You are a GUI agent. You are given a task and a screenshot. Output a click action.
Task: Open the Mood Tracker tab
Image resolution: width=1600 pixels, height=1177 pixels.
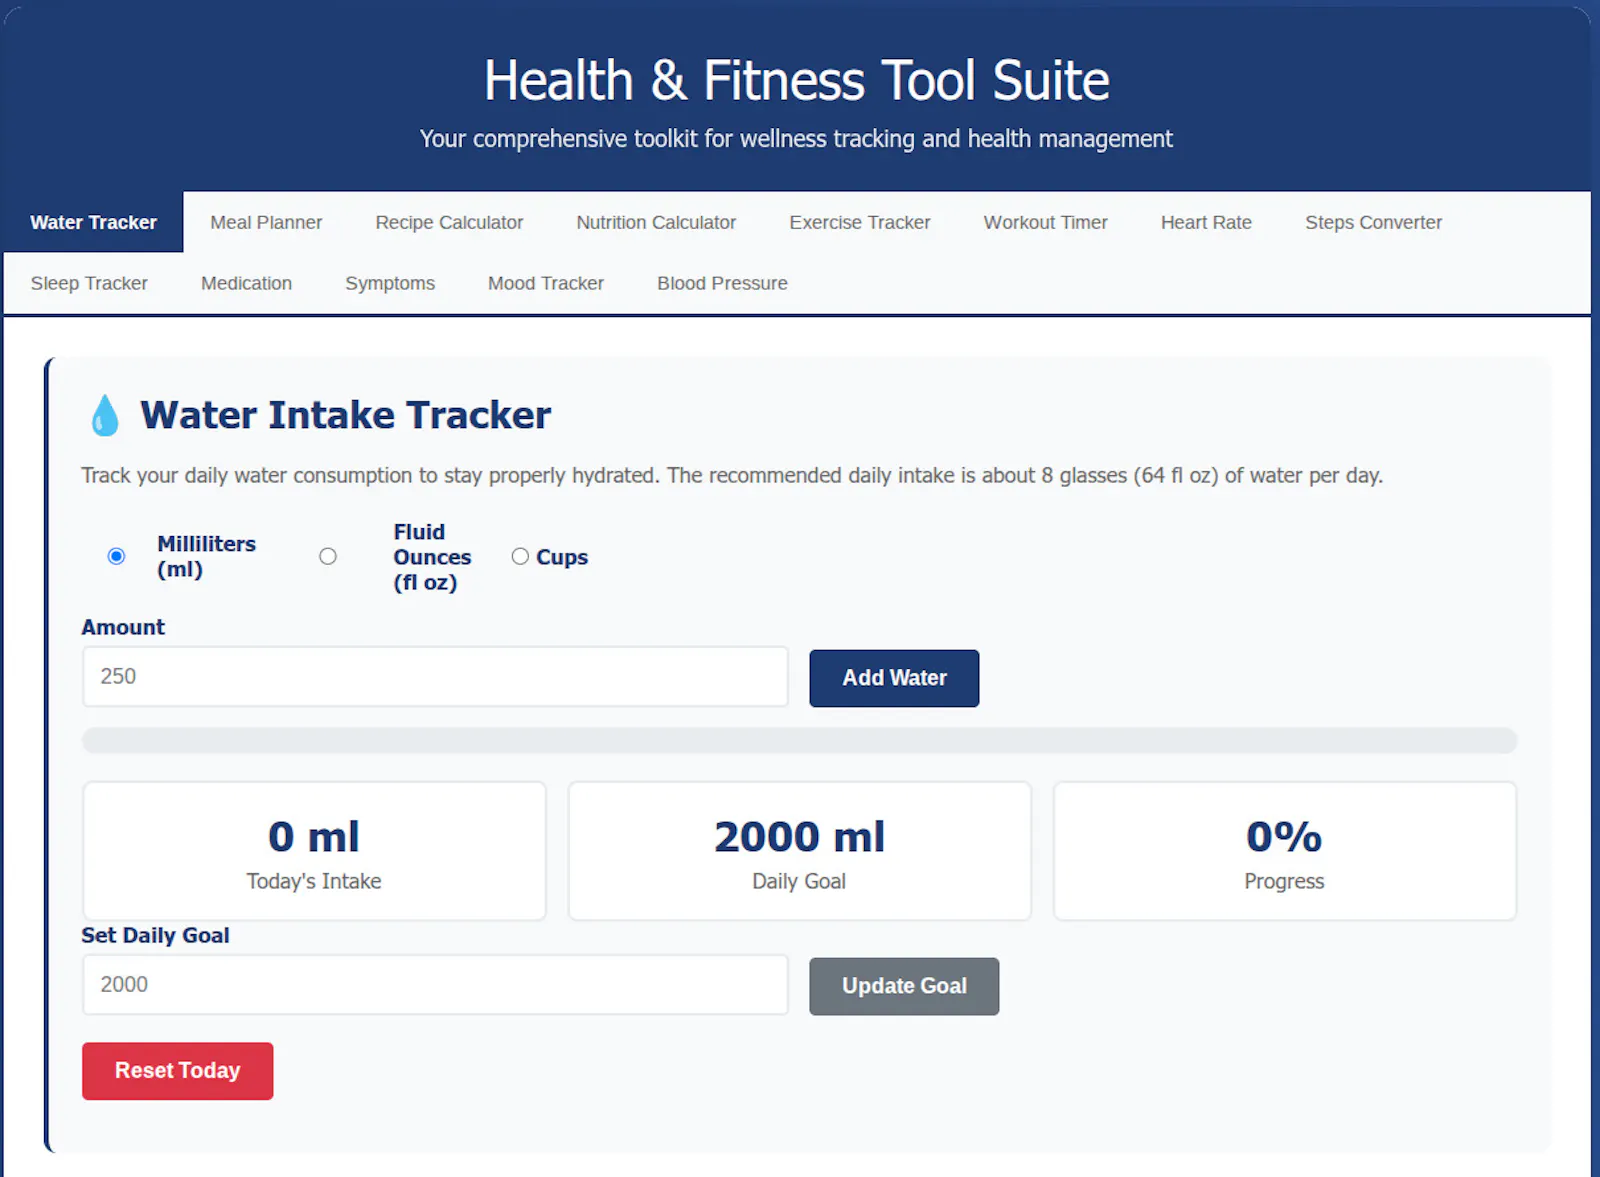click(x=546, y=283)
